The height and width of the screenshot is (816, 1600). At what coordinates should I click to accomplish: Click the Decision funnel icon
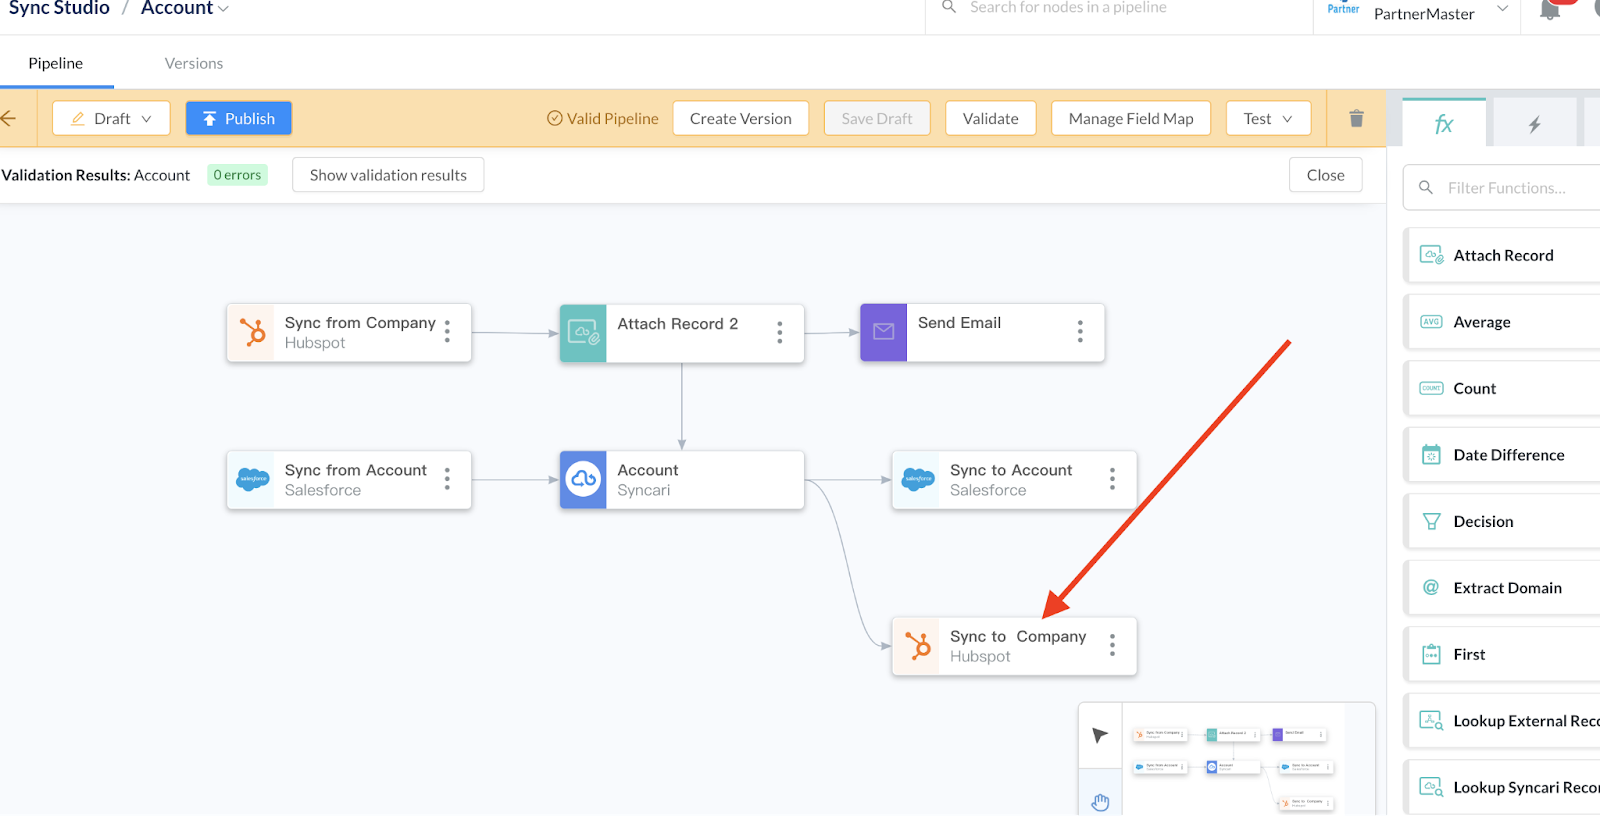tap(1432, 521)
